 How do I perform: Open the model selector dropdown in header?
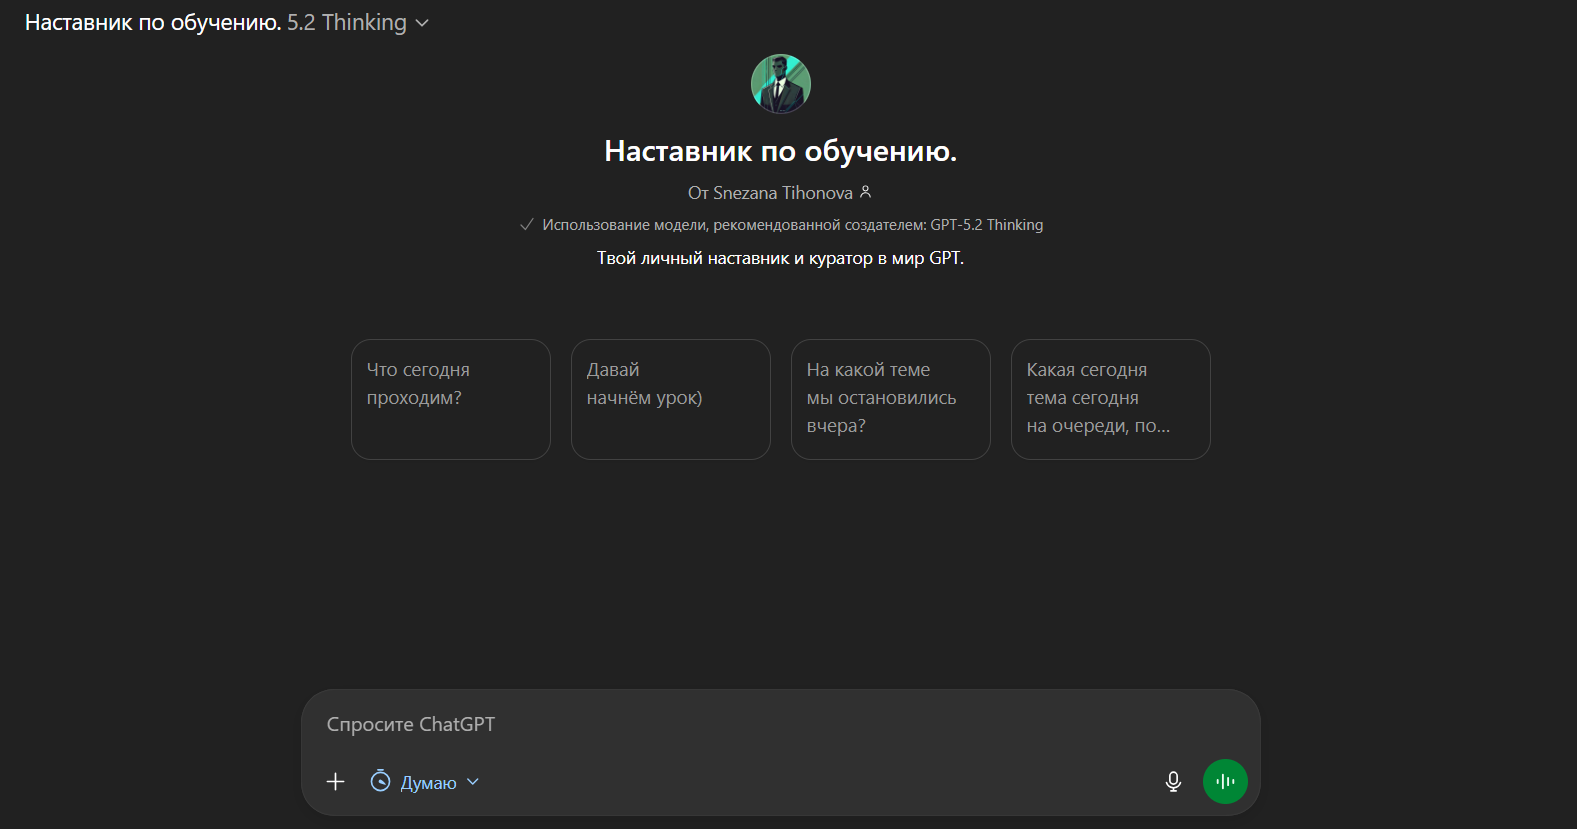(x=227, y=23)
